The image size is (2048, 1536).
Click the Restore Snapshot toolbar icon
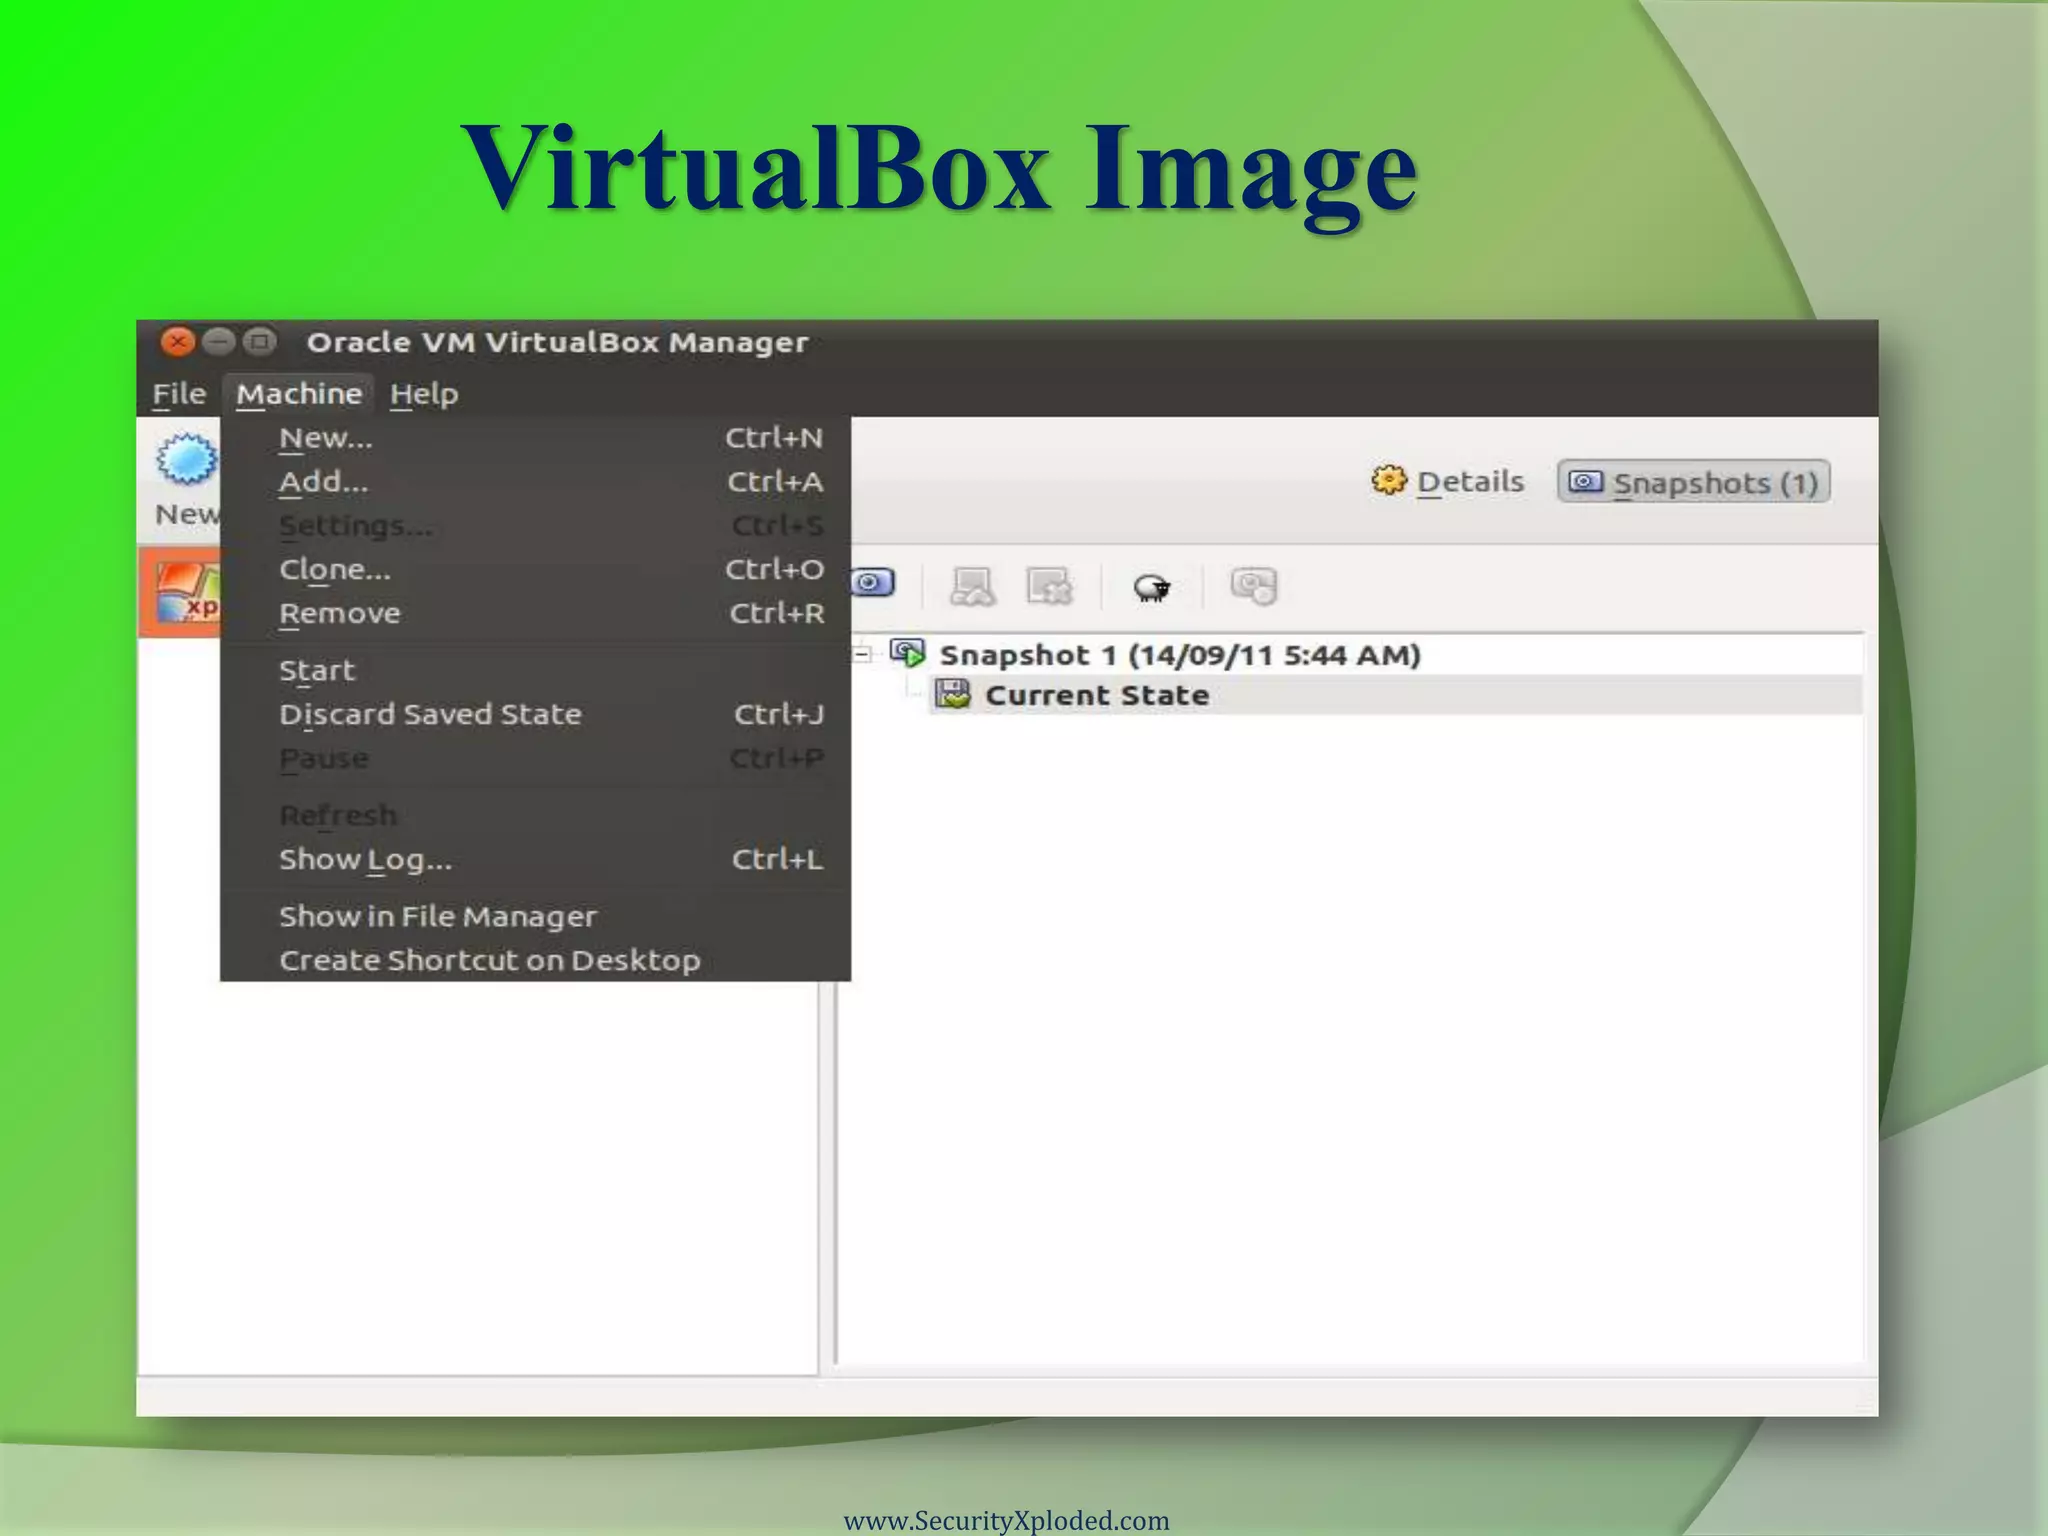972,587
